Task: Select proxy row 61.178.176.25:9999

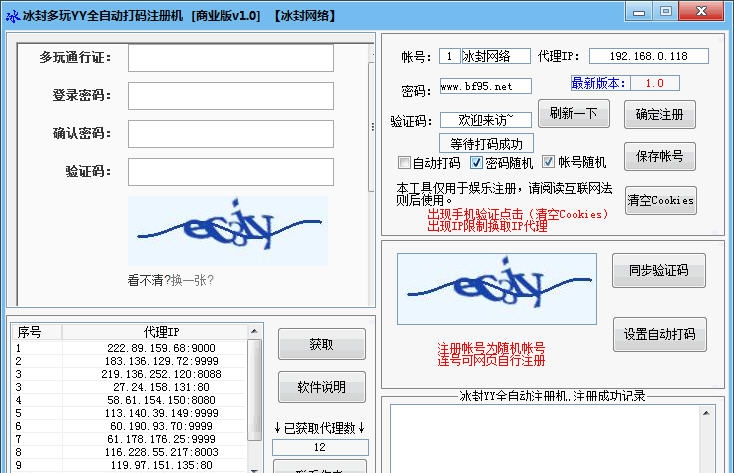Action: [130, 439]
